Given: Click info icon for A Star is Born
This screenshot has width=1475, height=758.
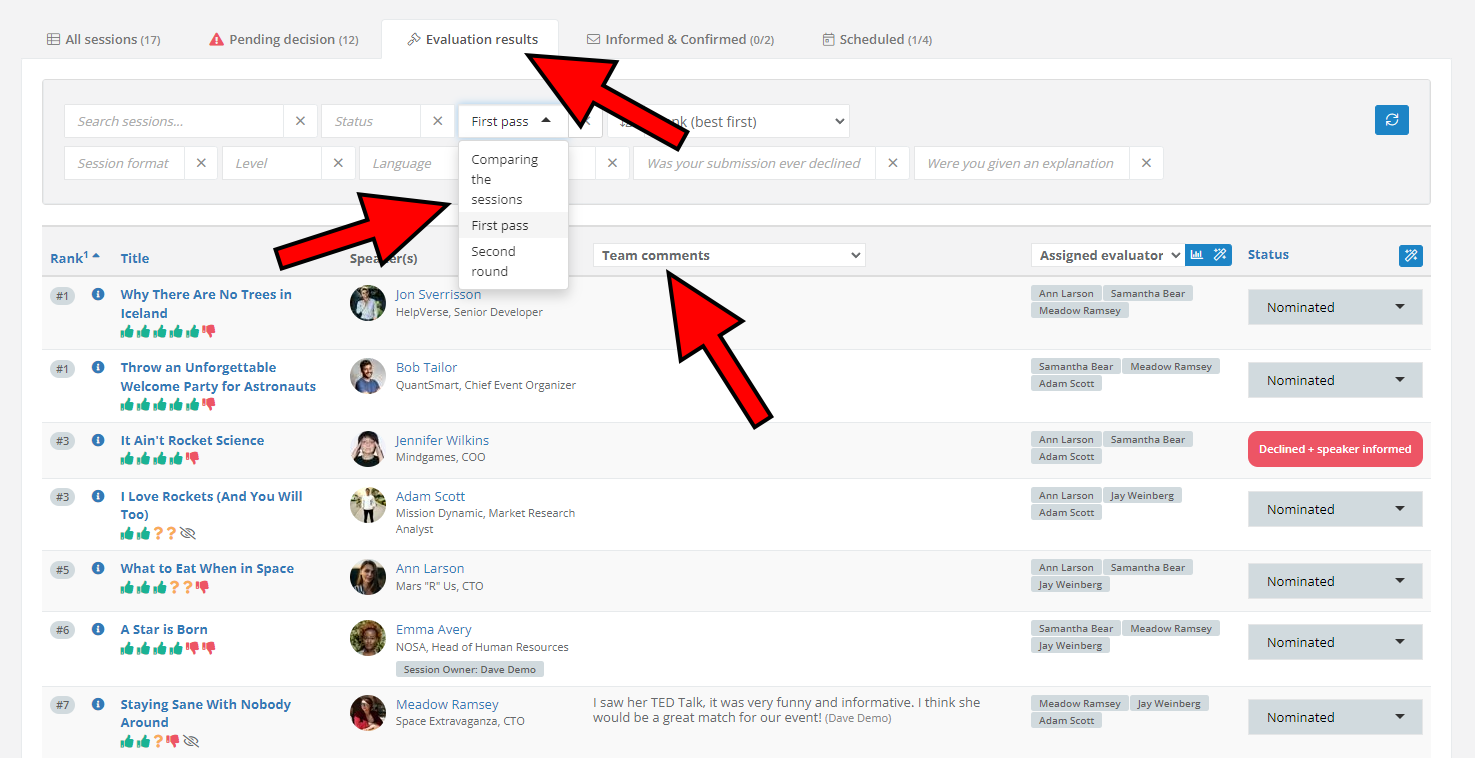Looking at the screenshot, I should point(98,629).
